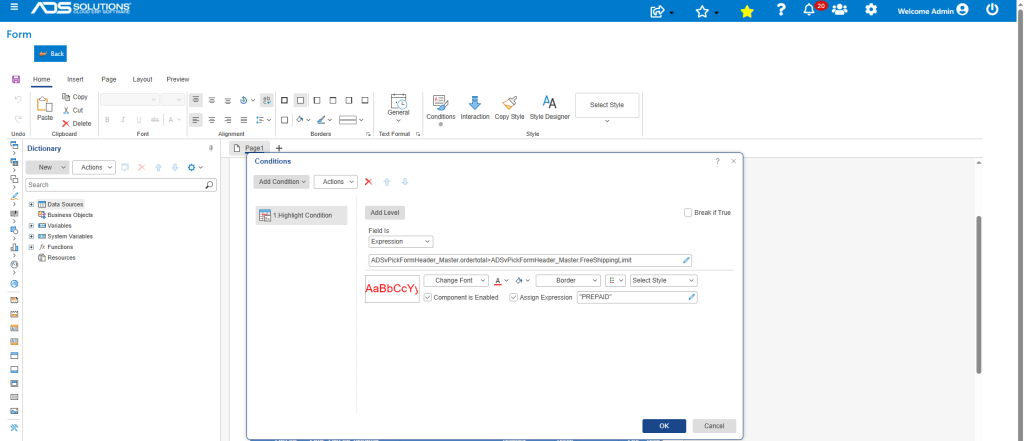Open font color A picker in dialog
The width and height of the screenshot is (1024, 441).
pyautogui.click(x=501, y=280)
